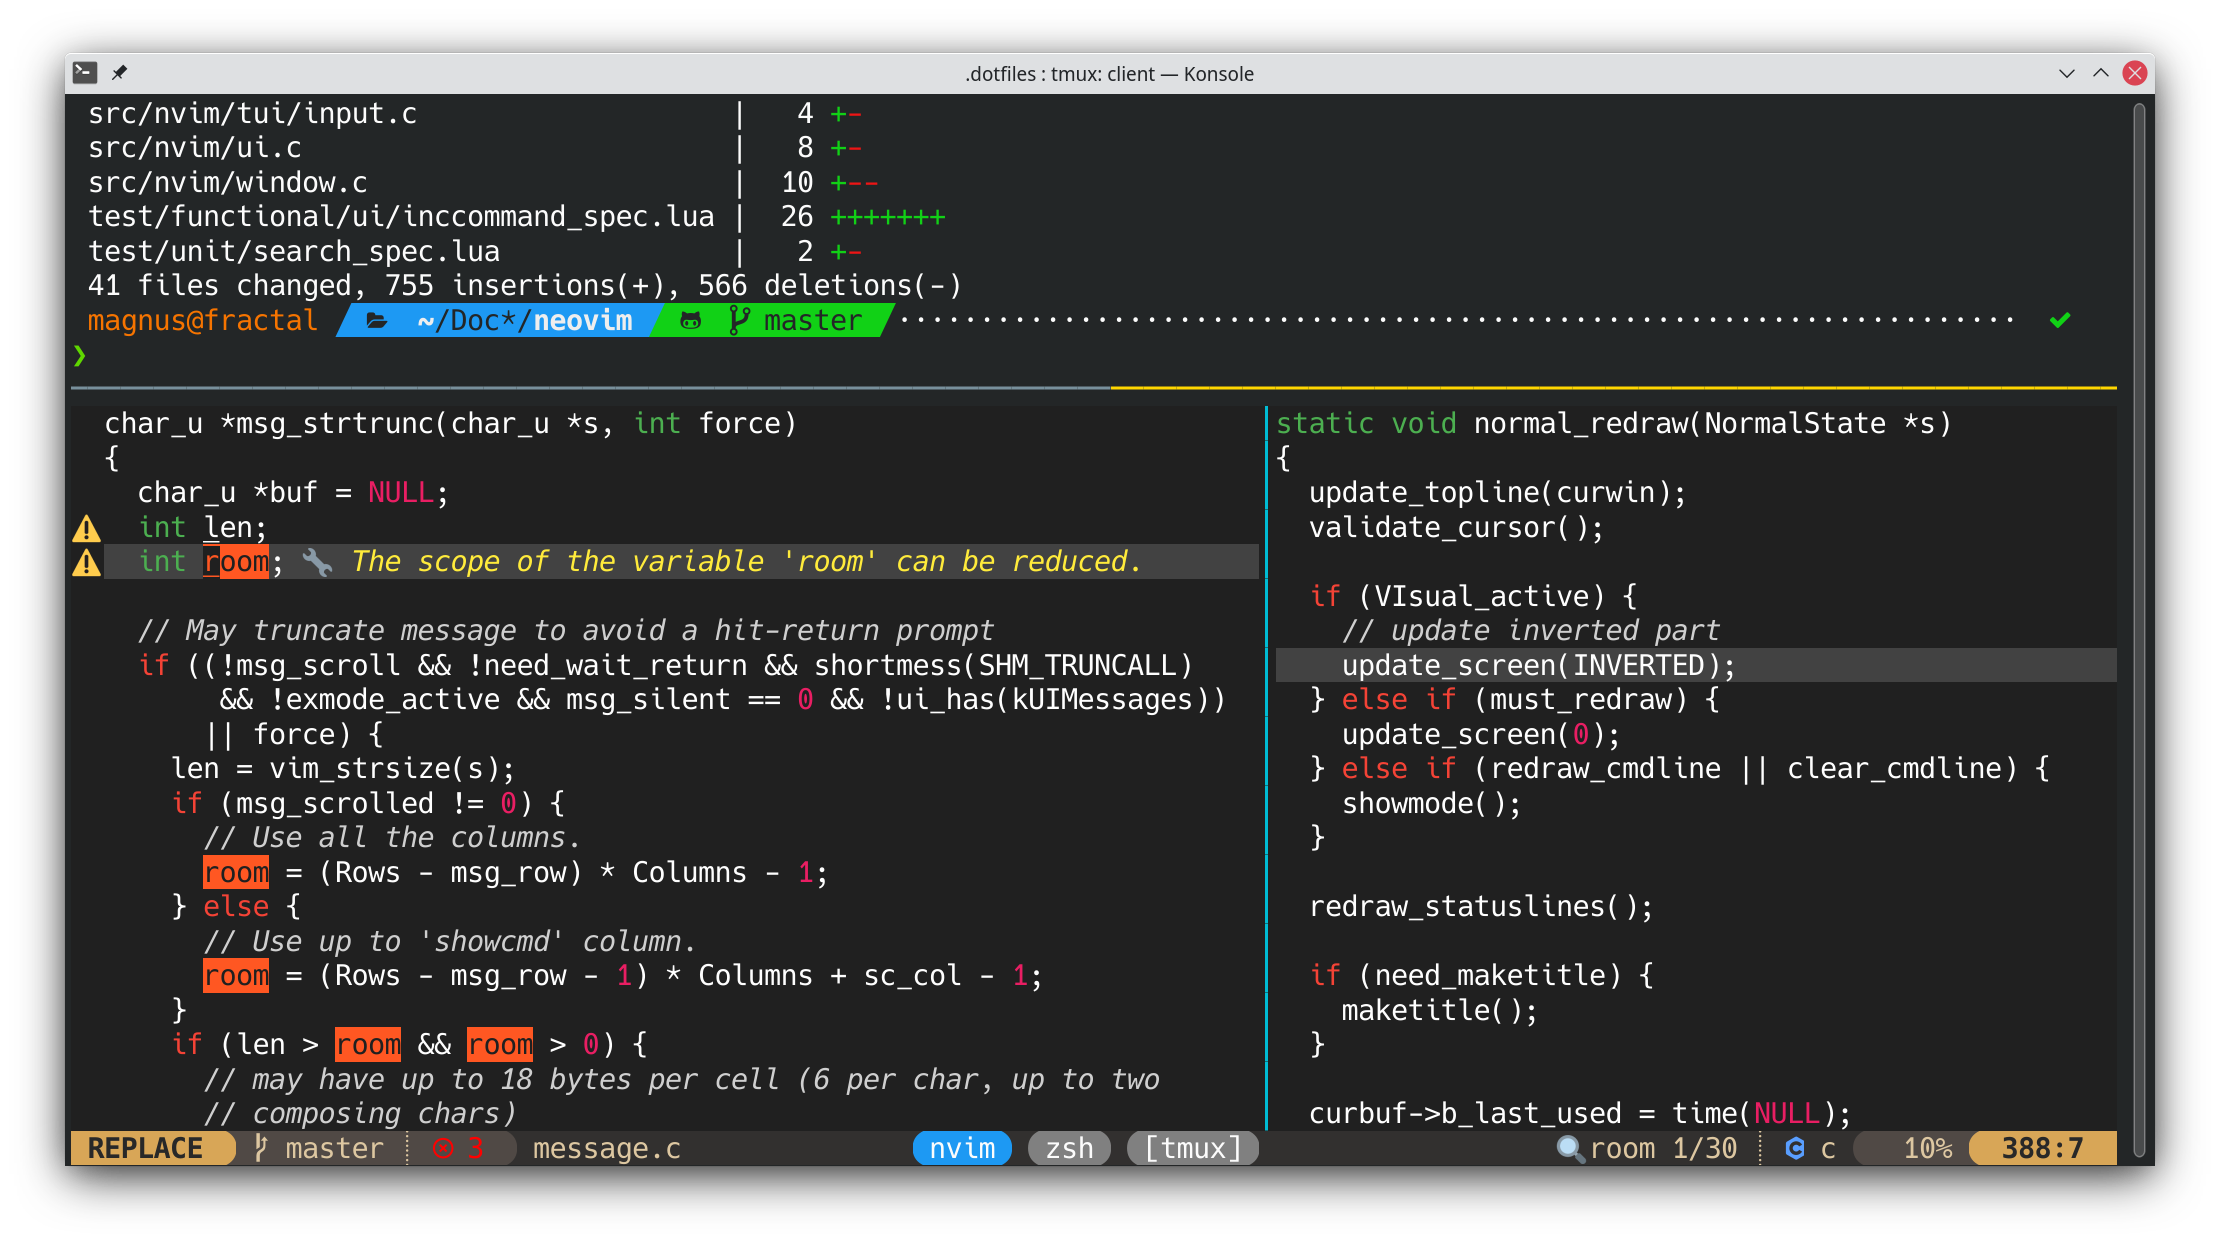Select the [tmux] window tab
The image size is (2220, 1243).
pyautogui.click(x=1192, y=1148)
